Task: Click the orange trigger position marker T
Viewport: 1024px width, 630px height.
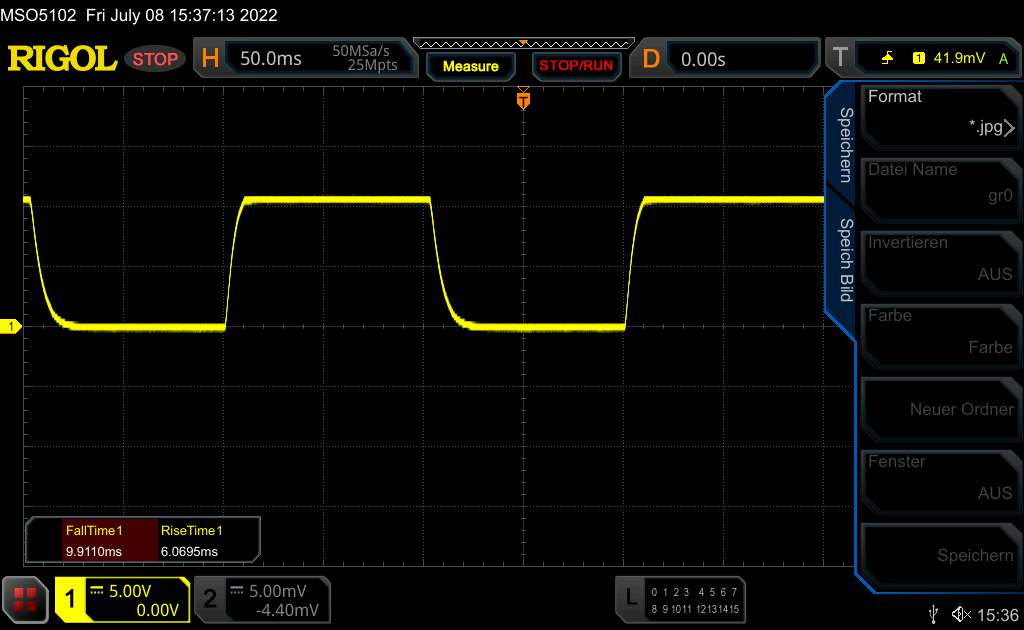Action: 523,101
